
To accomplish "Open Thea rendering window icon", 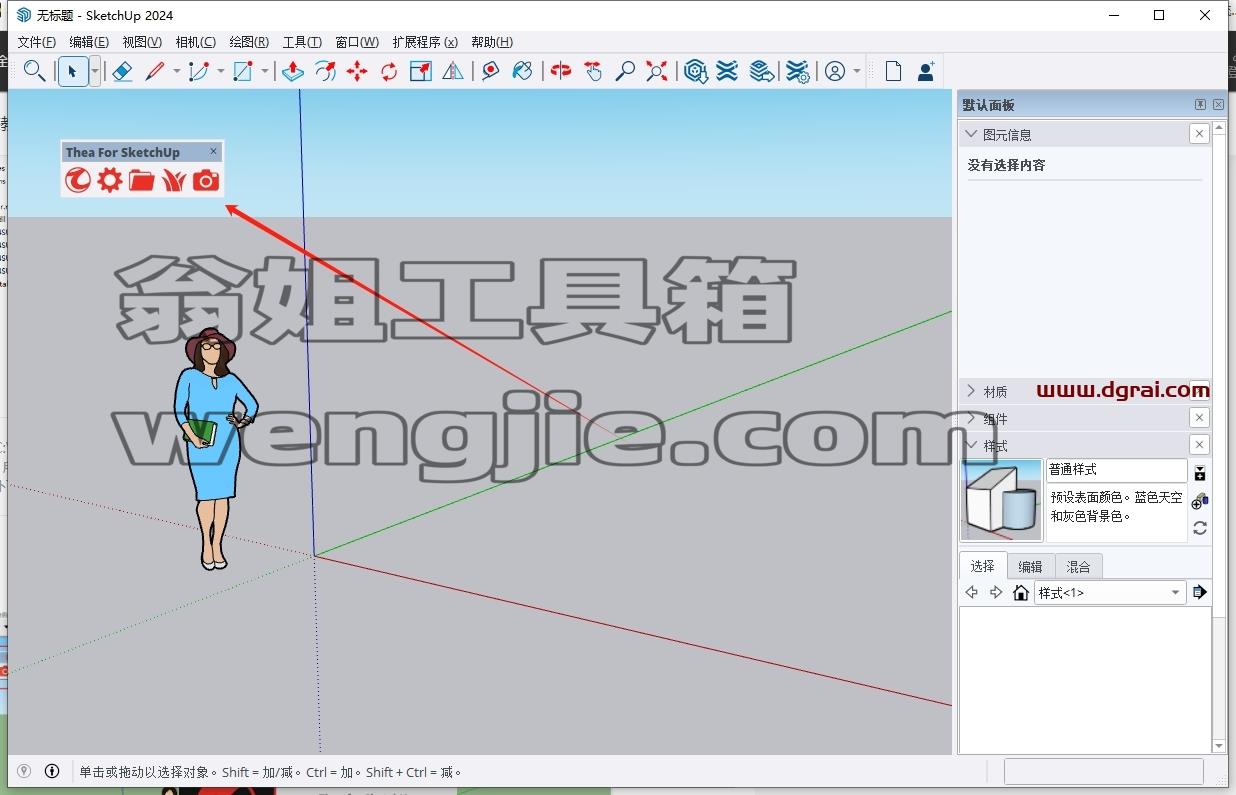I will tap(78, 180).
